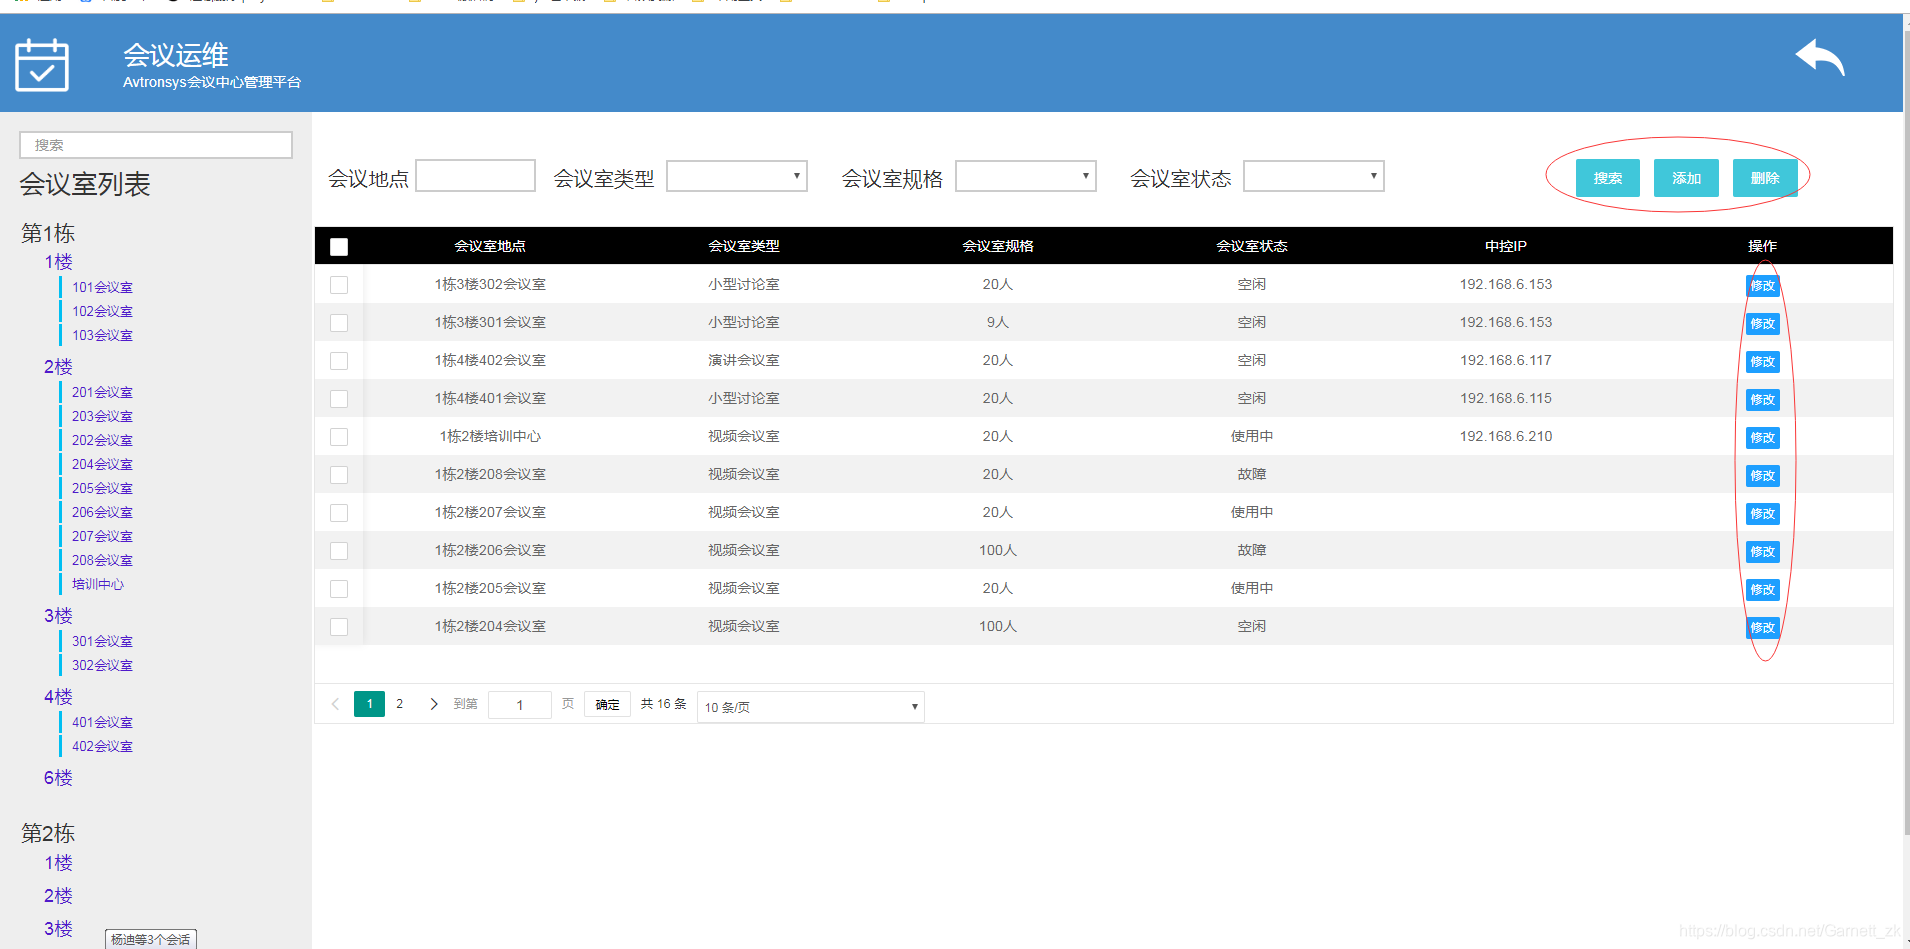1910x949 pixels.
Task: Expand 2楼 under 第2栋
Action: 58,896
